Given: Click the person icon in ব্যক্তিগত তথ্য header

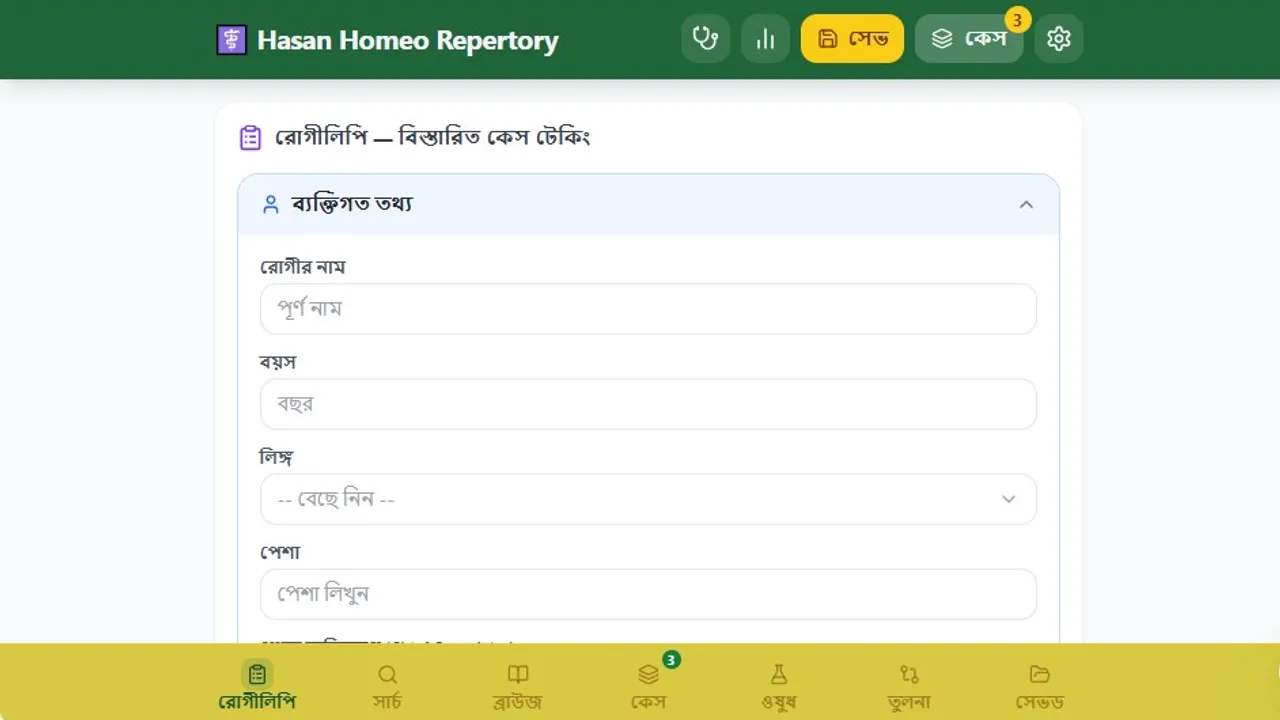Looking at the screenshot, I should click(x=270, y=204).
